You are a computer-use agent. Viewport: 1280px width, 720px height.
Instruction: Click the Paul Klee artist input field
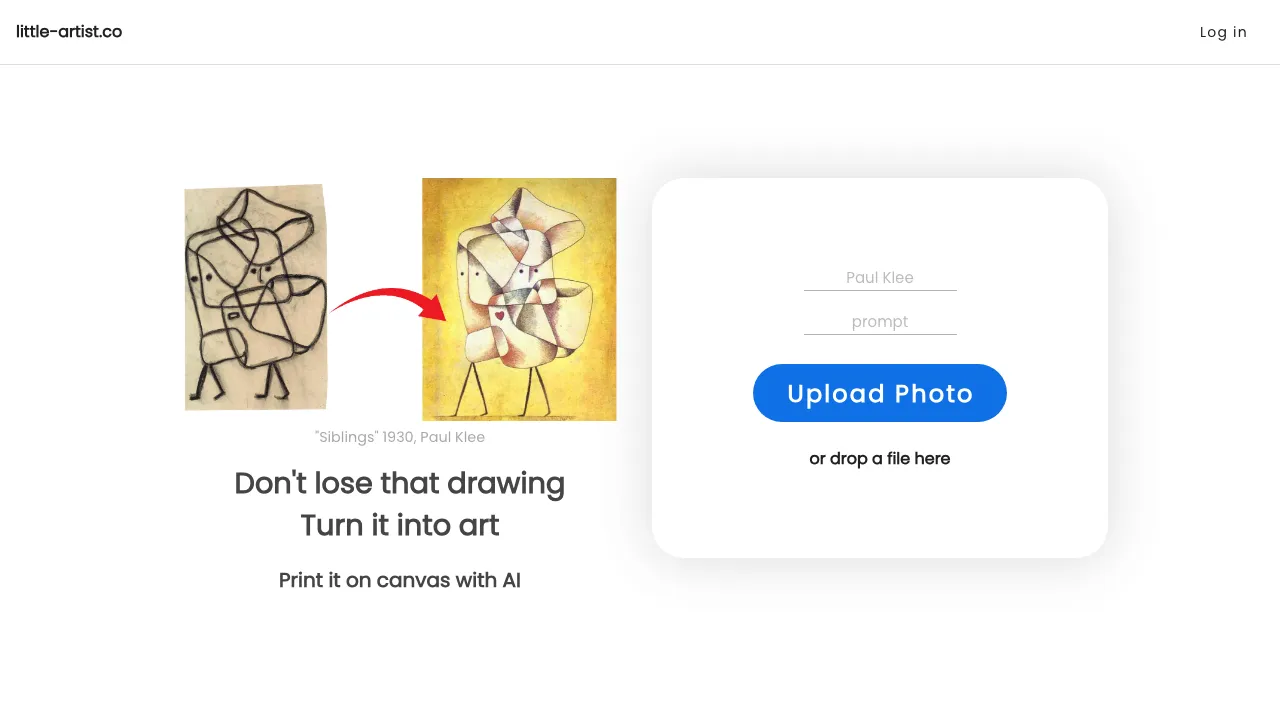pos(880,278)
